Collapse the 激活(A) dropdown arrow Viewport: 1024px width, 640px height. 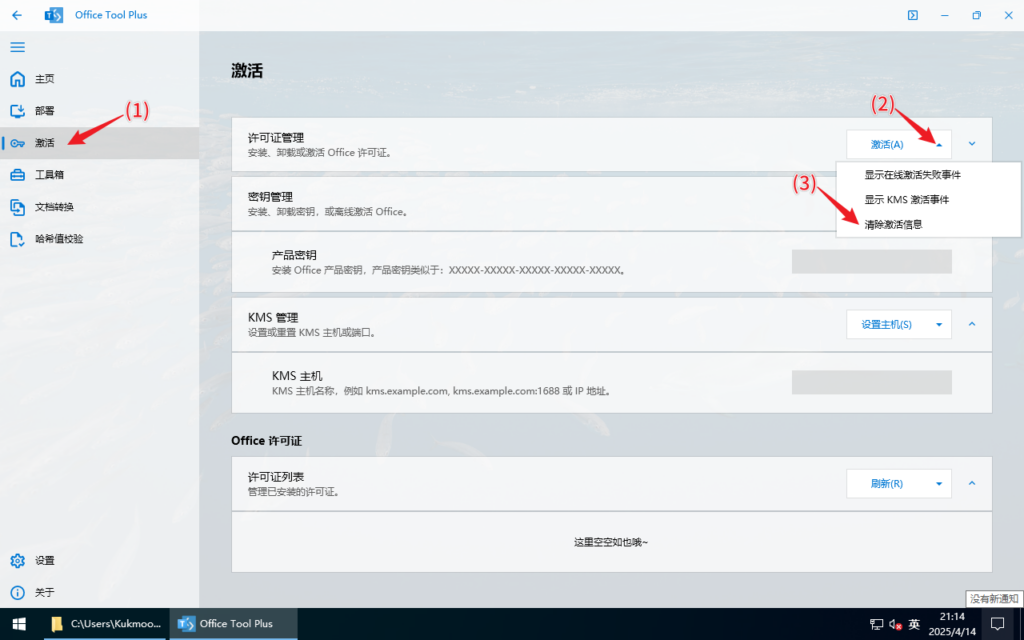point(939,144)
